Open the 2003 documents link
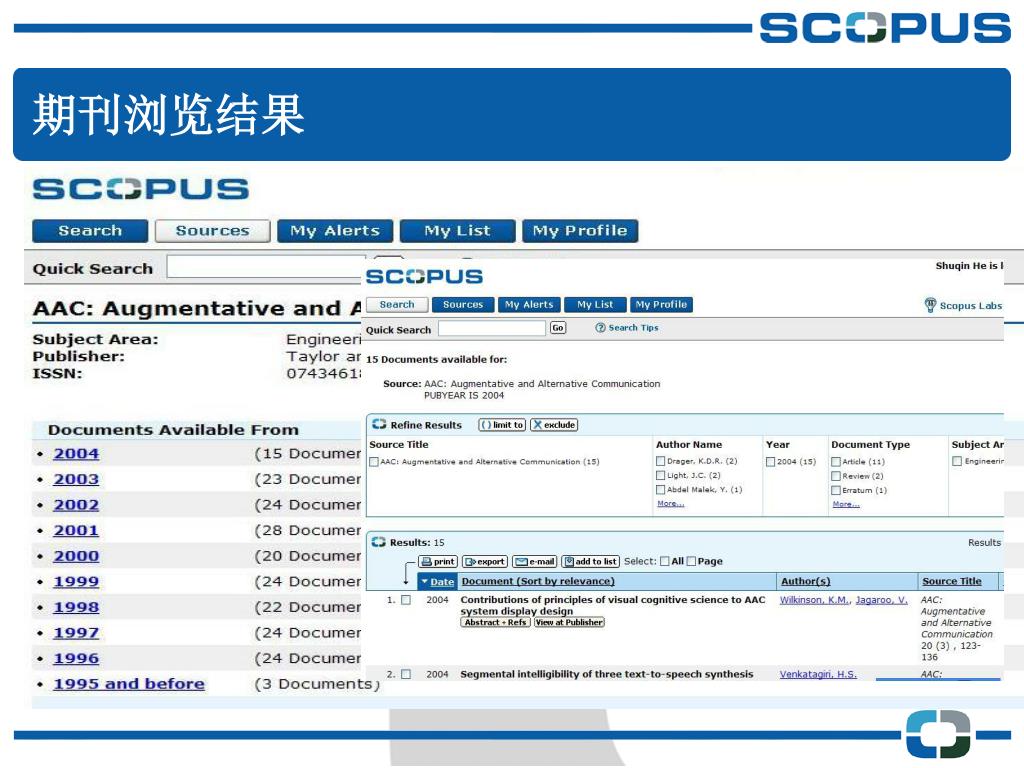This screenshot has width=1024, height=768. (x=76, y=479)
